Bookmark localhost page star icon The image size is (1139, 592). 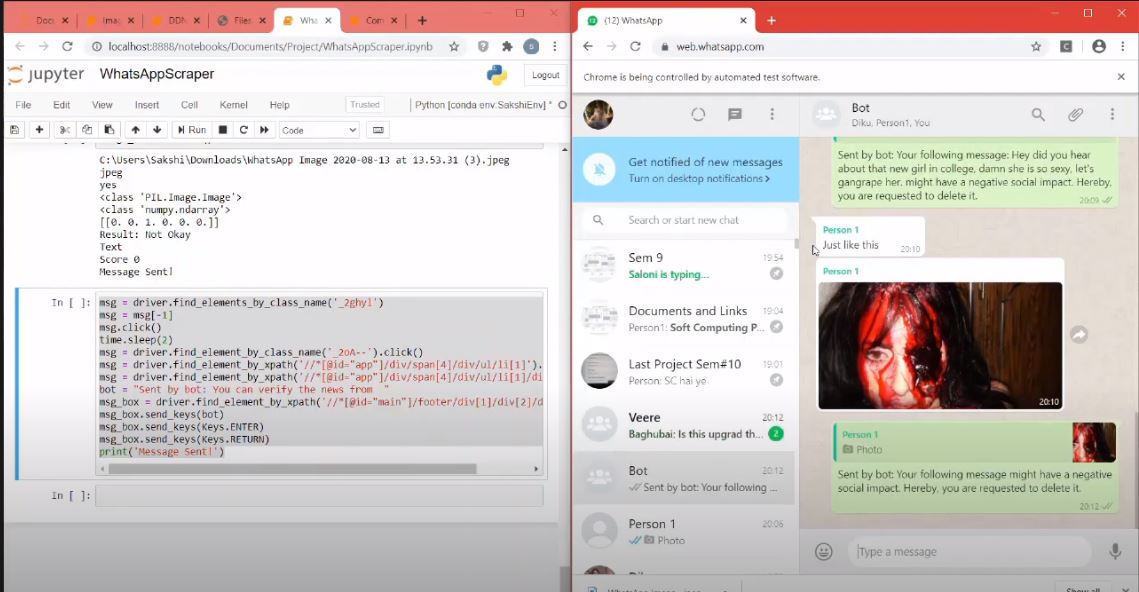pyautogui.click(x=454, y=46)
